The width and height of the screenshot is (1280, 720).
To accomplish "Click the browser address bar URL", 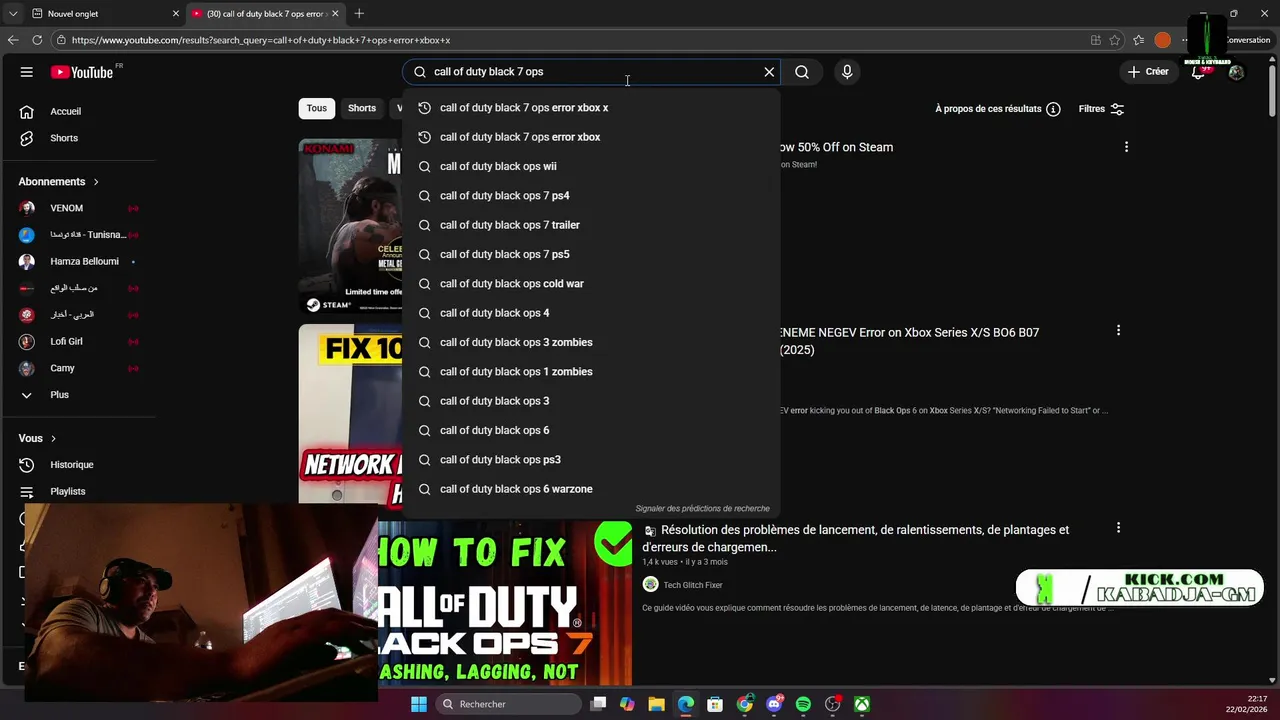I will [x=261, y=40].
